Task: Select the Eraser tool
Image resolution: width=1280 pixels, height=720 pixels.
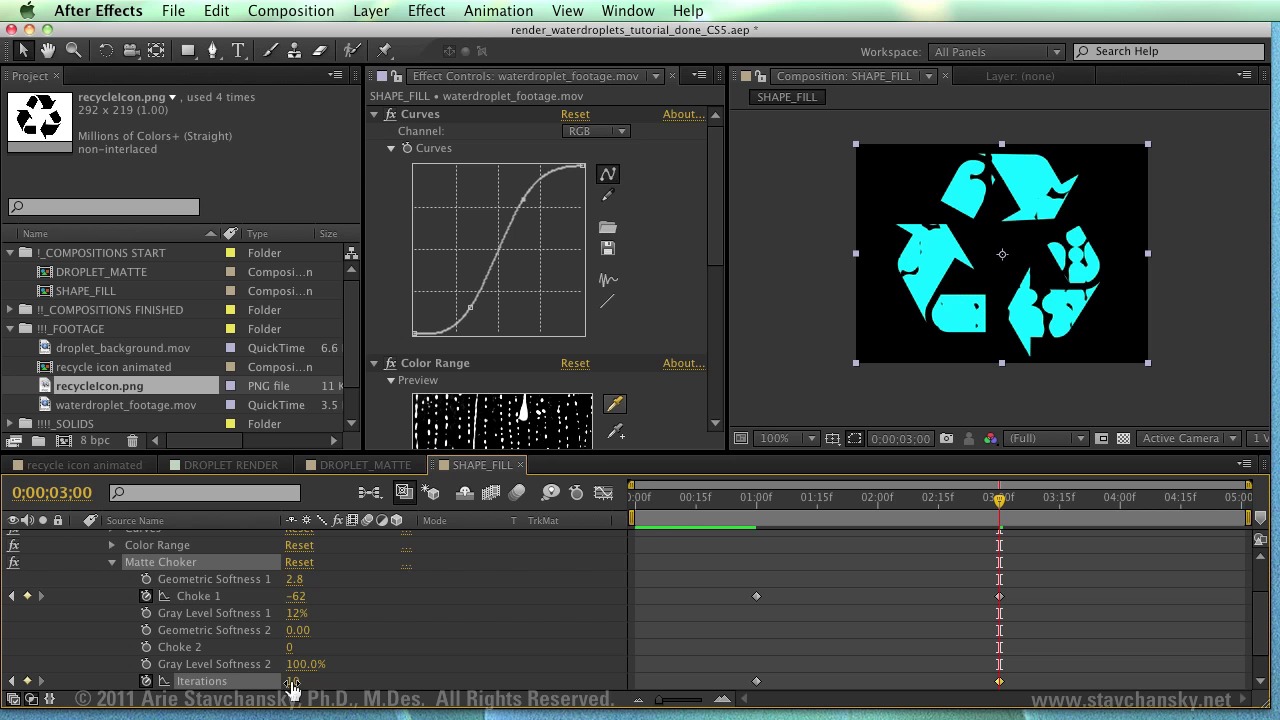Action: coord(320,50)
